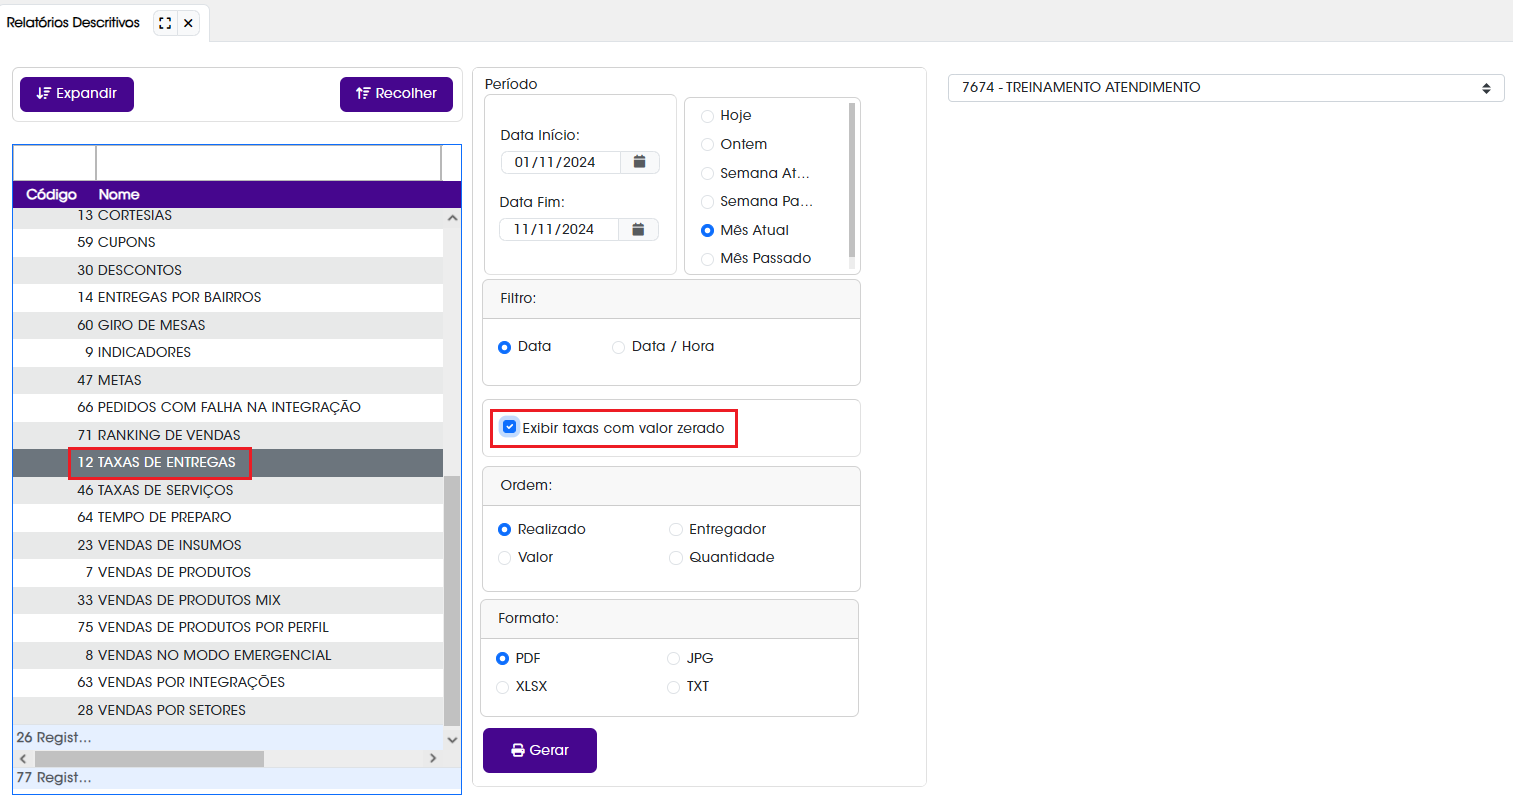Click the horizontal scroll right arrow
1513x811 pixels.
433,759
